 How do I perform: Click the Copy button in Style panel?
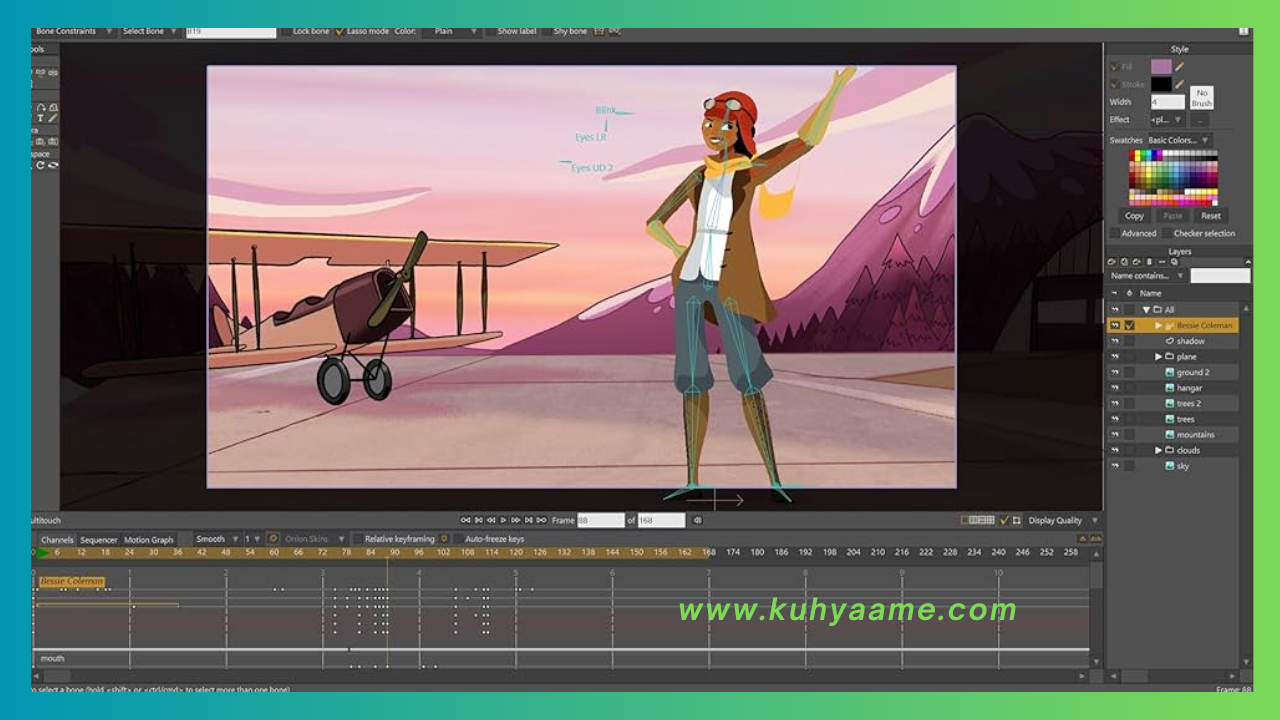(x=1134, y=215)
